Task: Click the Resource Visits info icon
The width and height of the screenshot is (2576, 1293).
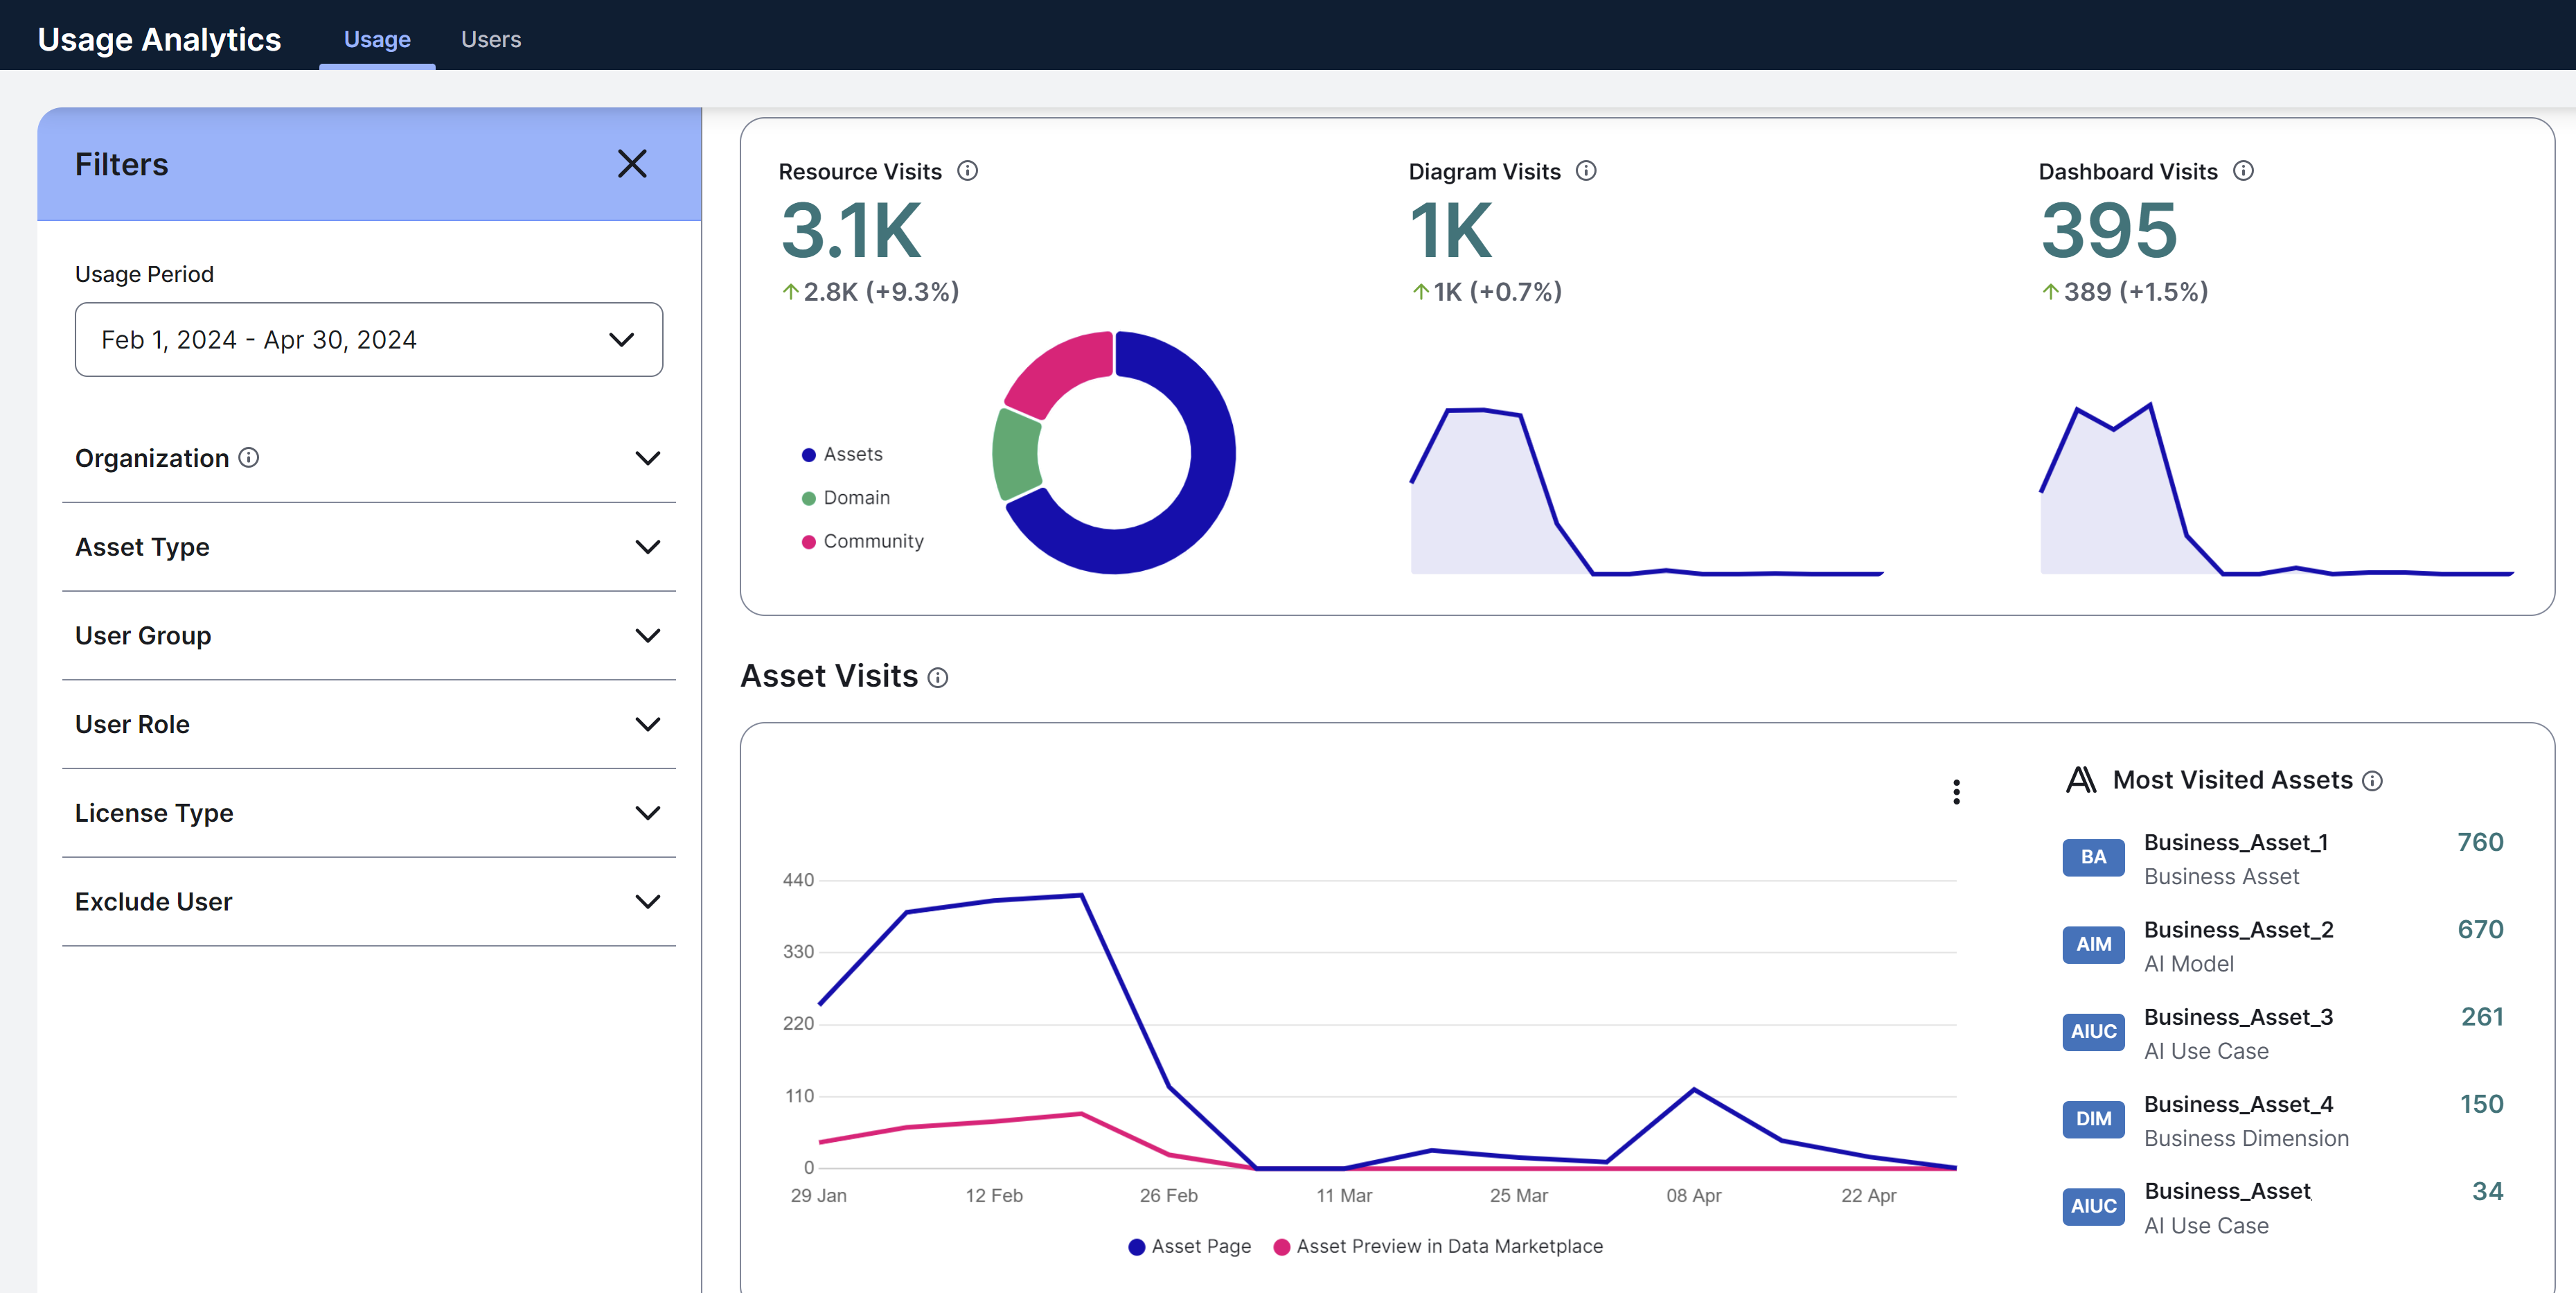Action: coord(968,171)
